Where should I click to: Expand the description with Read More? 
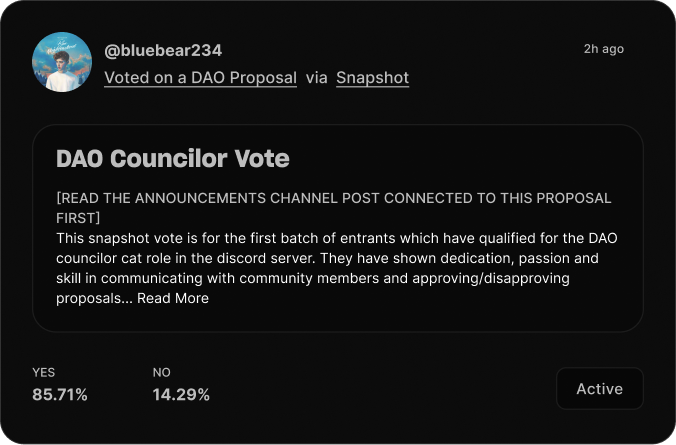pos(173,298)
